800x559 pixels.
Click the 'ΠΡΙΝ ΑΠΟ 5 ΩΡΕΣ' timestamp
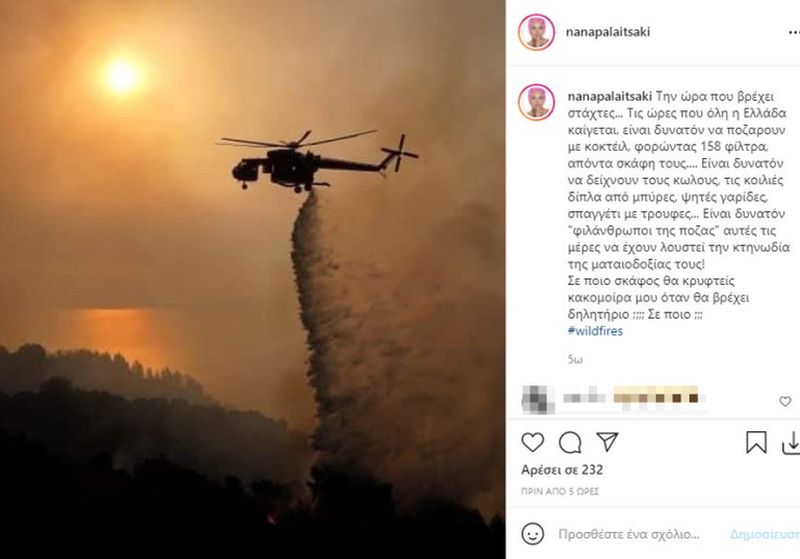[560, 492]
